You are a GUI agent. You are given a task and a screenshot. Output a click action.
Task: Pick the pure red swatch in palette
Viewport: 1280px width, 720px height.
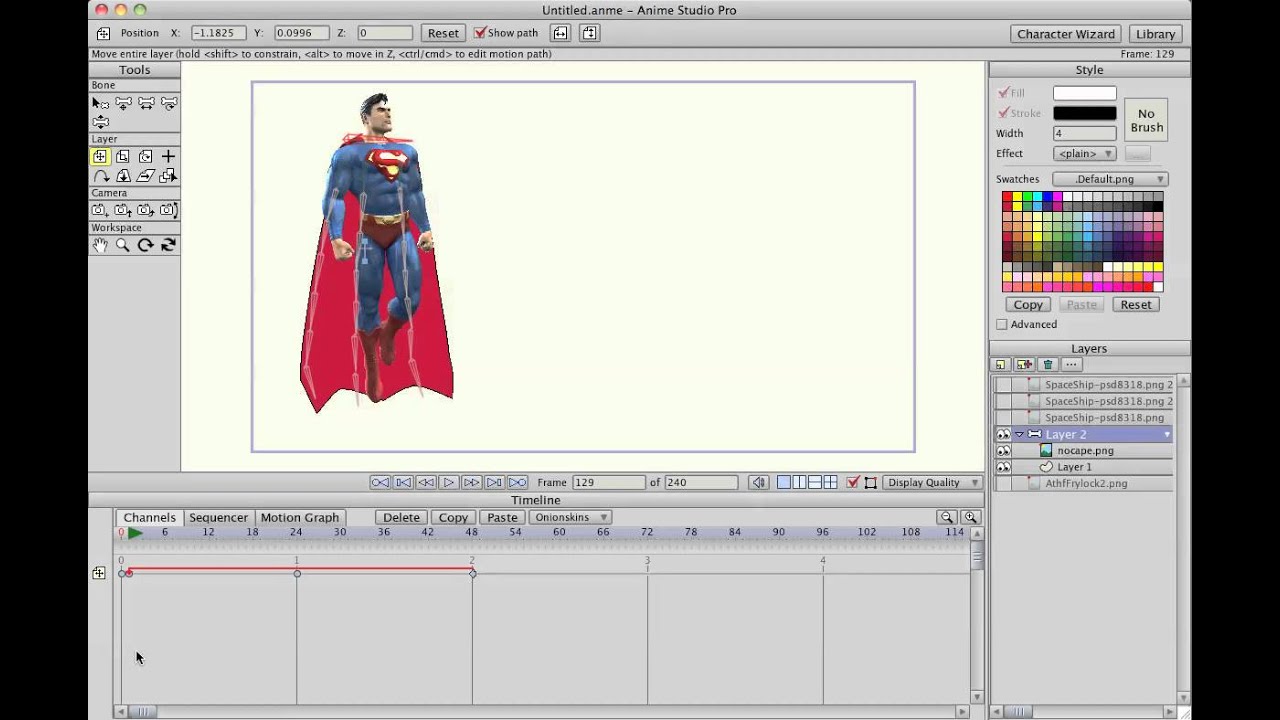1008,198
